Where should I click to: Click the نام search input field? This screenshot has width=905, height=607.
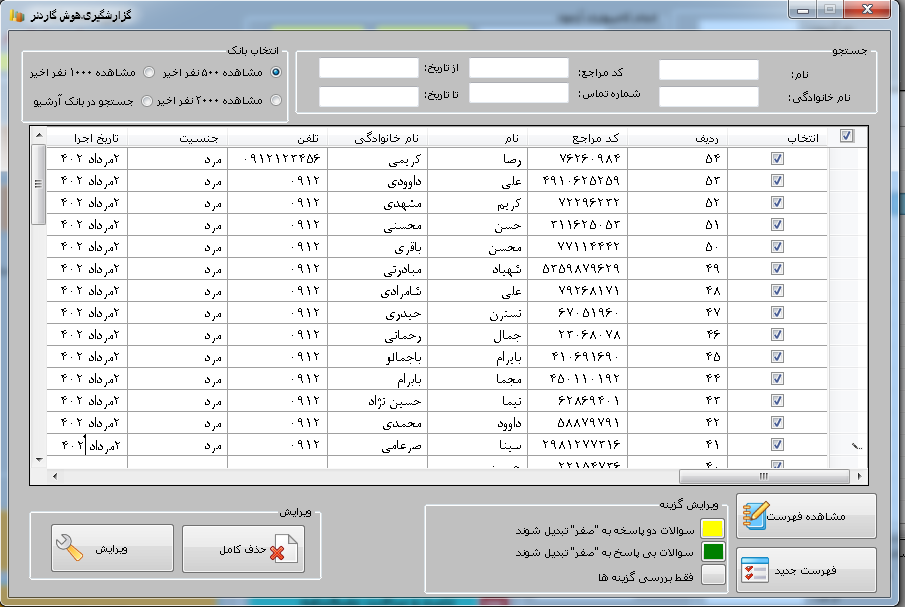[x=708, y=70]
